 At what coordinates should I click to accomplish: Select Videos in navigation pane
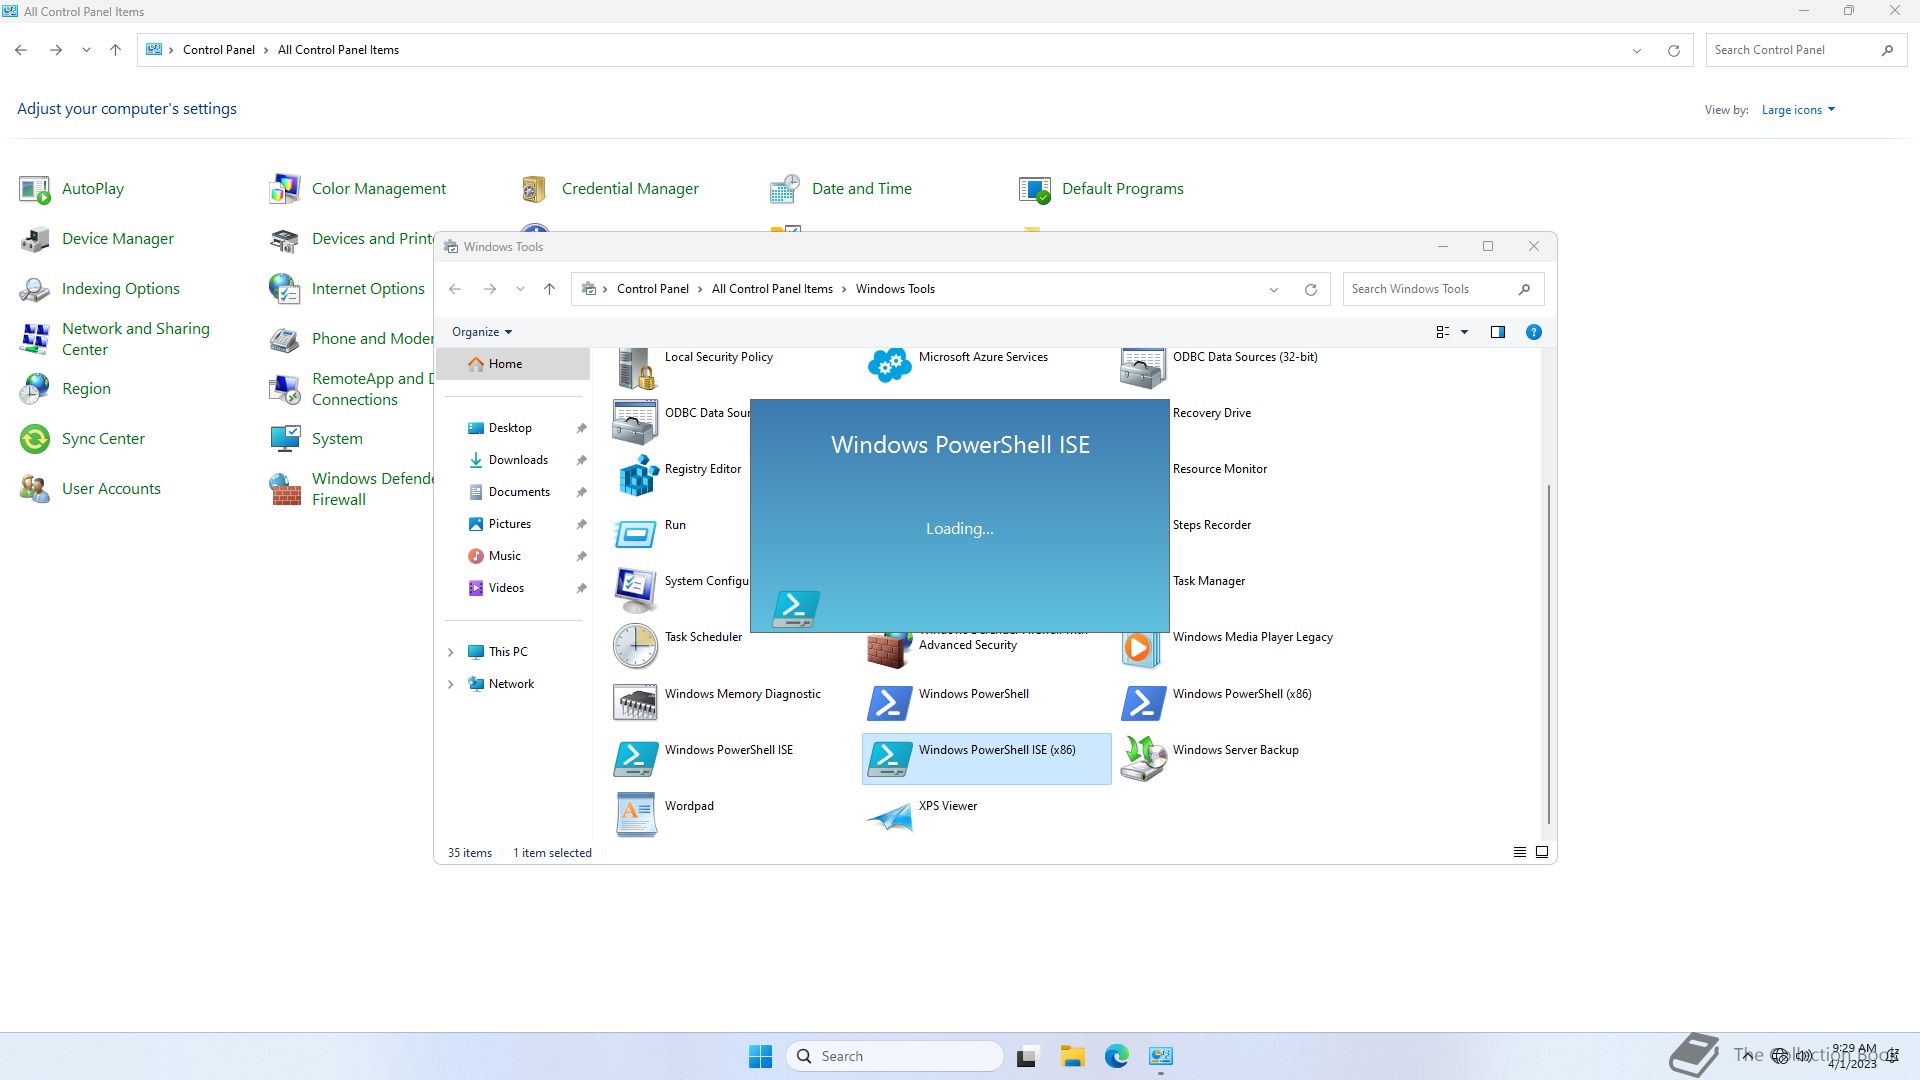513,588
